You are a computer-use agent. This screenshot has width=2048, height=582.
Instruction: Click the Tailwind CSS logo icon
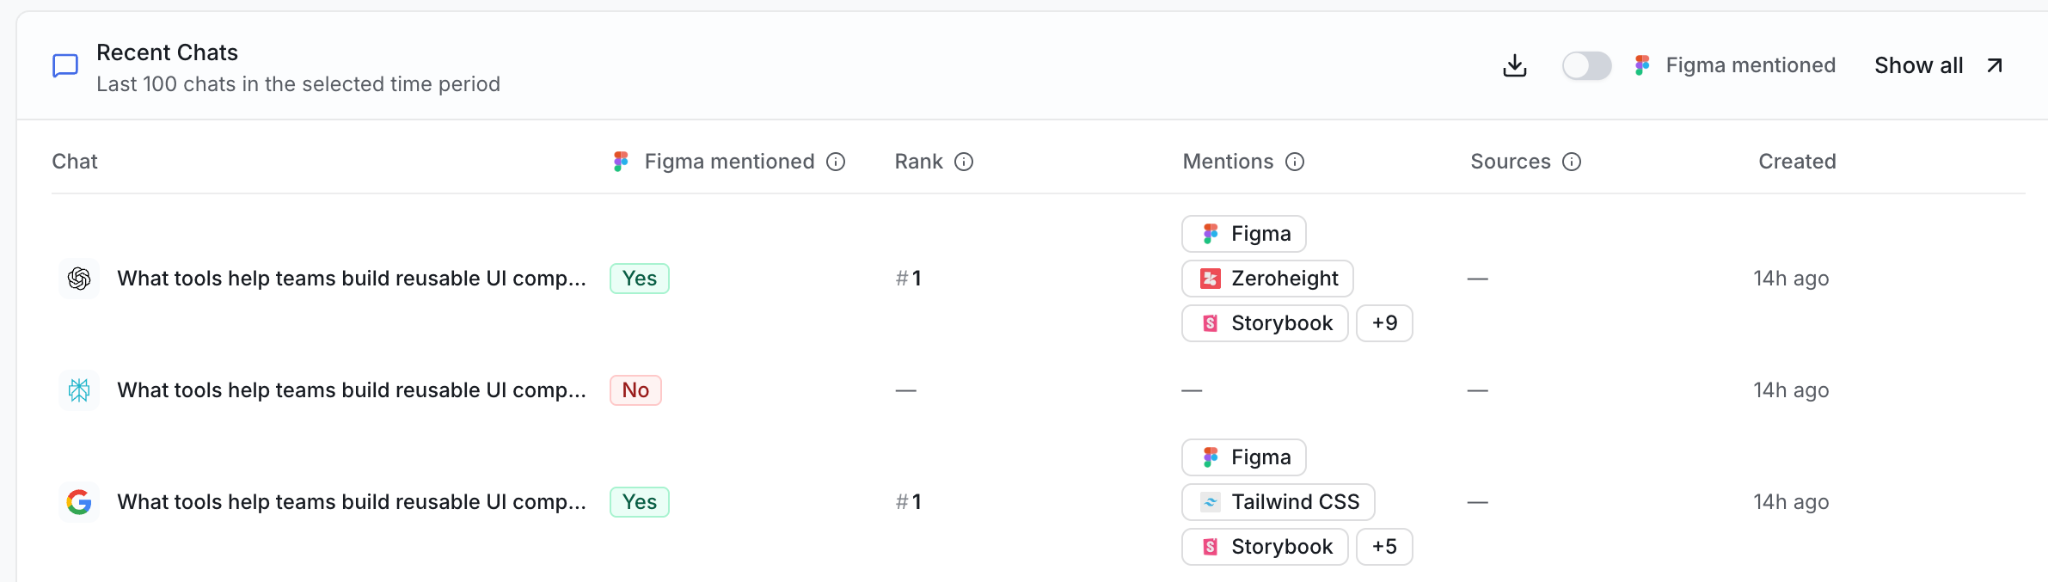pyautogui.click(x=1210, y=502)
